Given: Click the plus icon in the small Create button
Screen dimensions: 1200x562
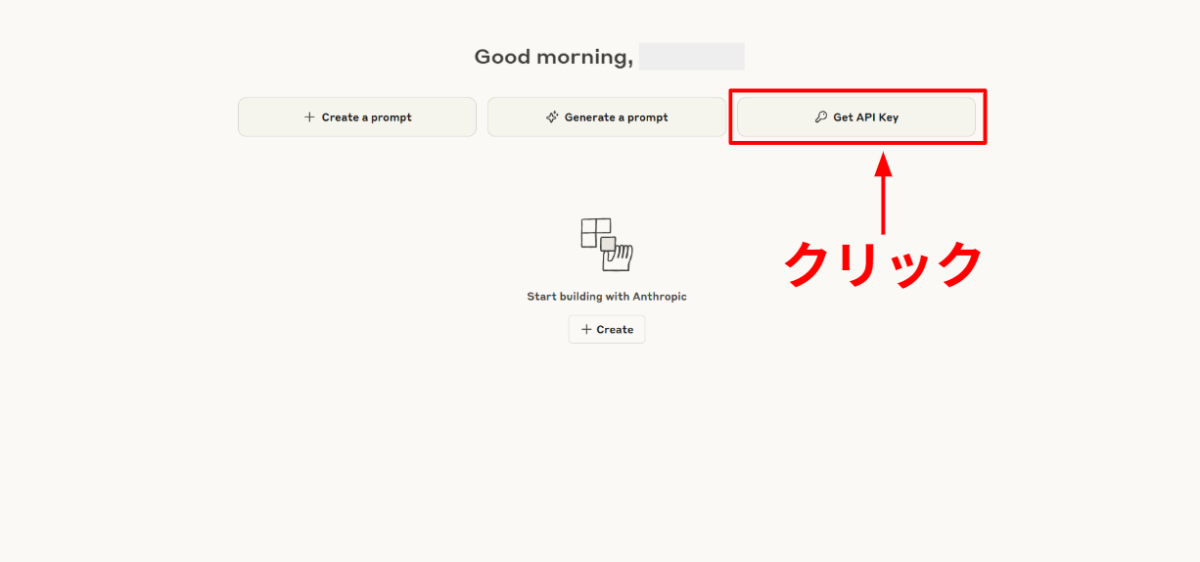Looking at the screenshot, I should point(586,329).
